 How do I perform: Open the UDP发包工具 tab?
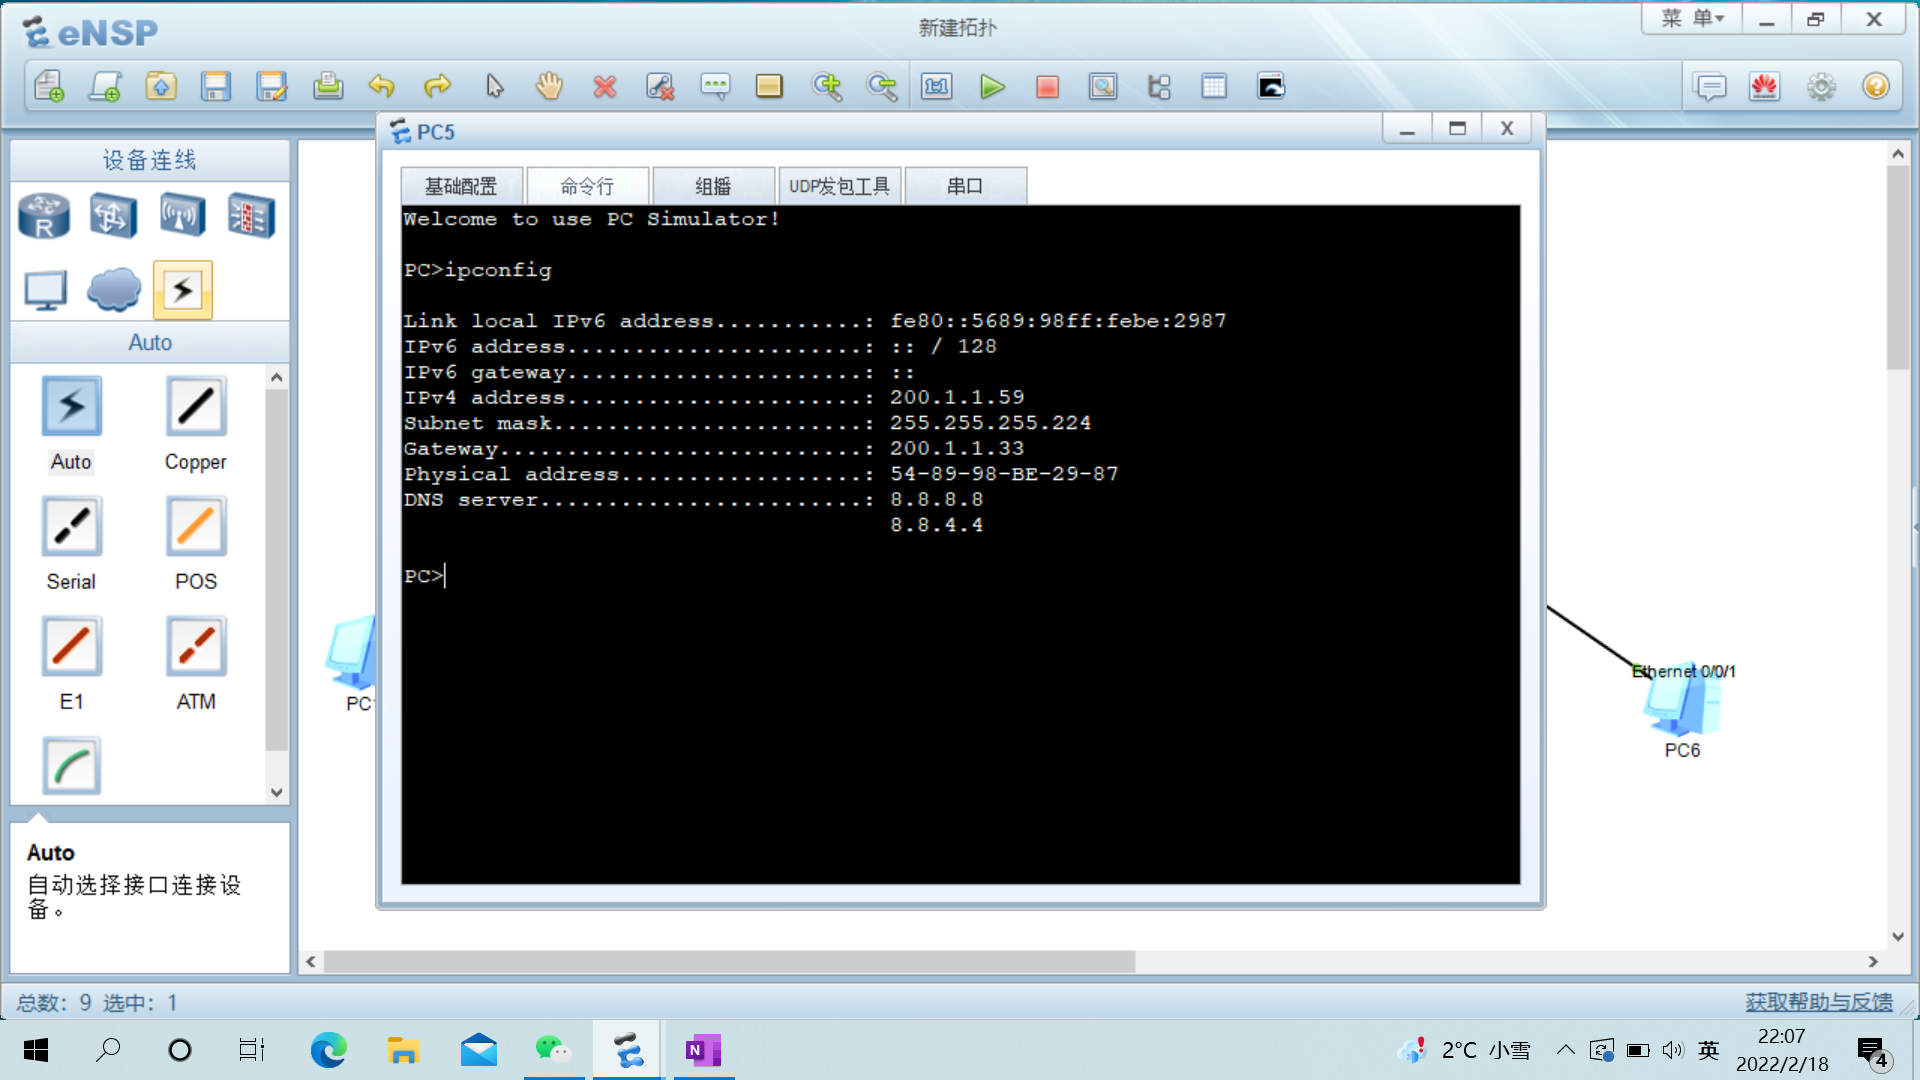coord(839,186)
